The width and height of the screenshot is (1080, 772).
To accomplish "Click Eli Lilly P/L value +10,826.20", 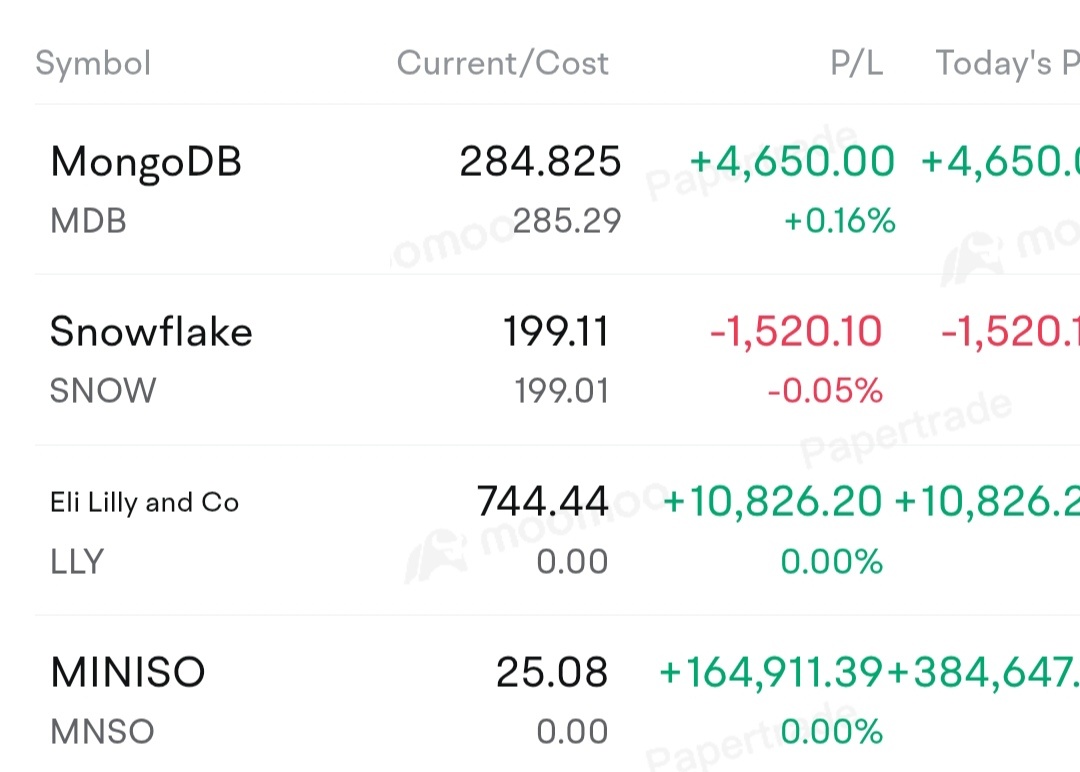I will coord(772,501).
